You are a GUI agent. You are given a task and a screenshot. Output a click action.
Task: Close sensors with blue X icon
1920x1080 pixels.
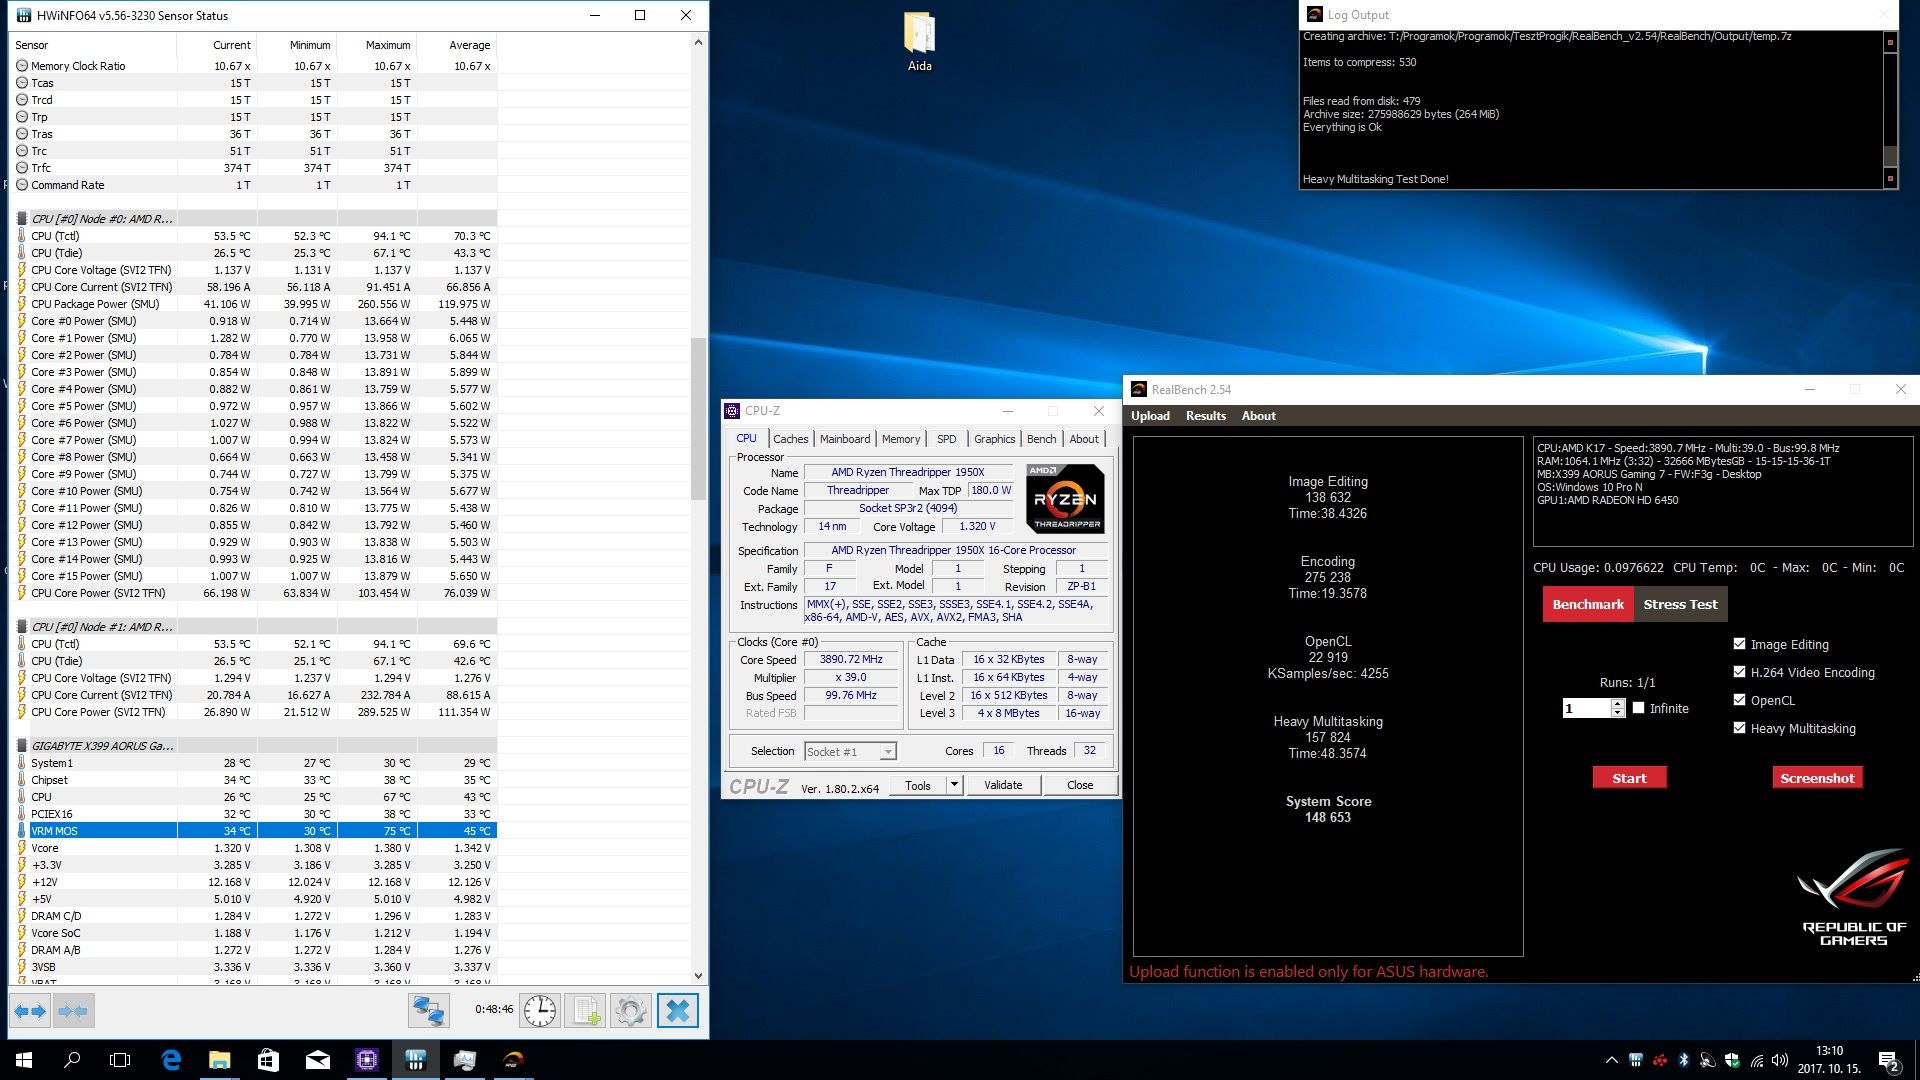(677, 1011)
